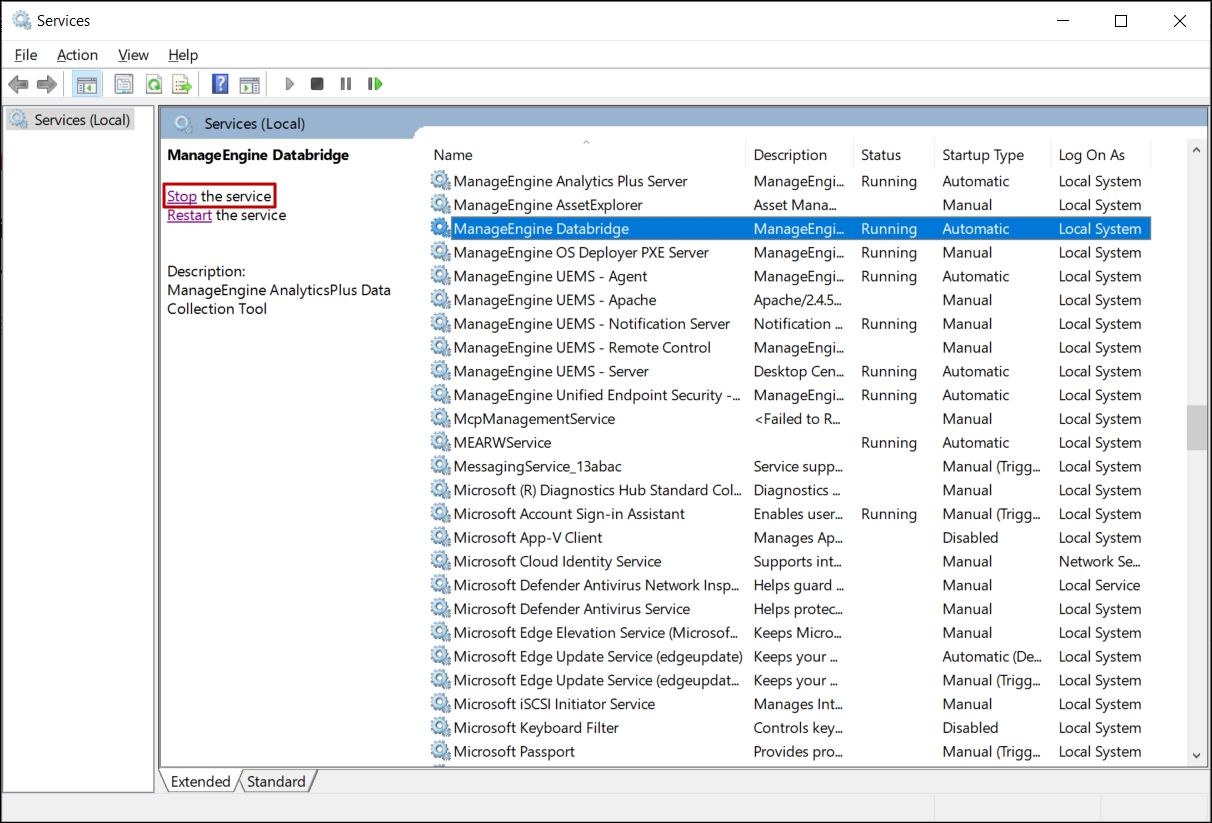The height and width of the screenshot is (823, 1212).
Task: Open the Action menu
Action: point(77,55)
